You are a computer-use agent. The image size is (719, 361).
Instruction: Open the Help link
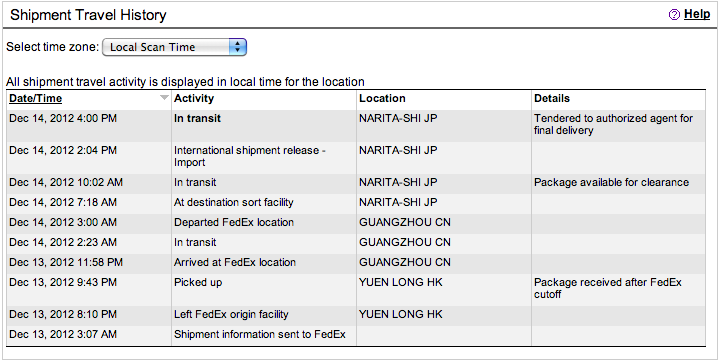pos(697,14)
